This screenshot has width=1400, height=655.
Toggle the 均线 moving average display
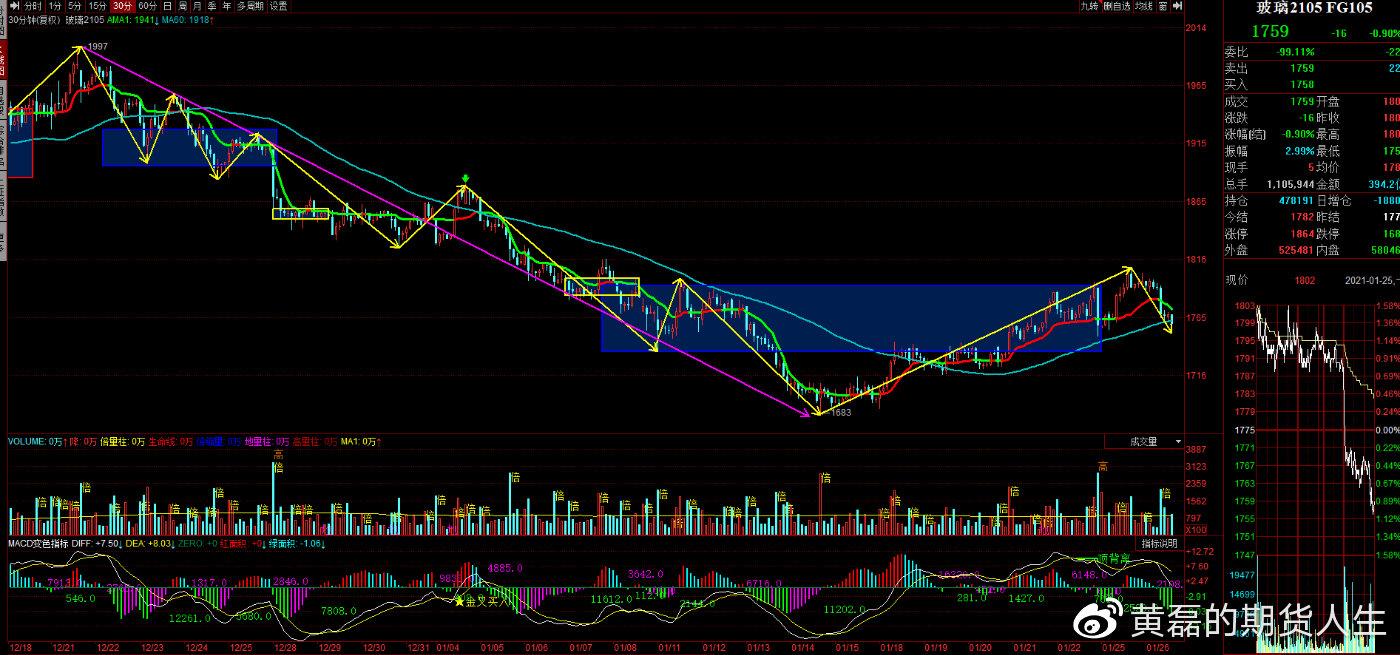click(x=1143, y=6)
